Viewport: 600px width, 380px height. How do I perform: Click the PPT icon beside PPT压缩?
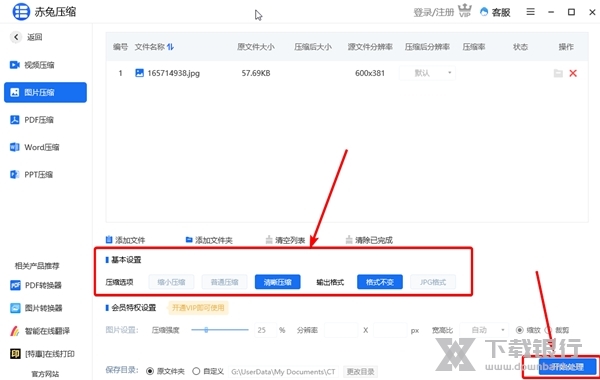point(15,175)
